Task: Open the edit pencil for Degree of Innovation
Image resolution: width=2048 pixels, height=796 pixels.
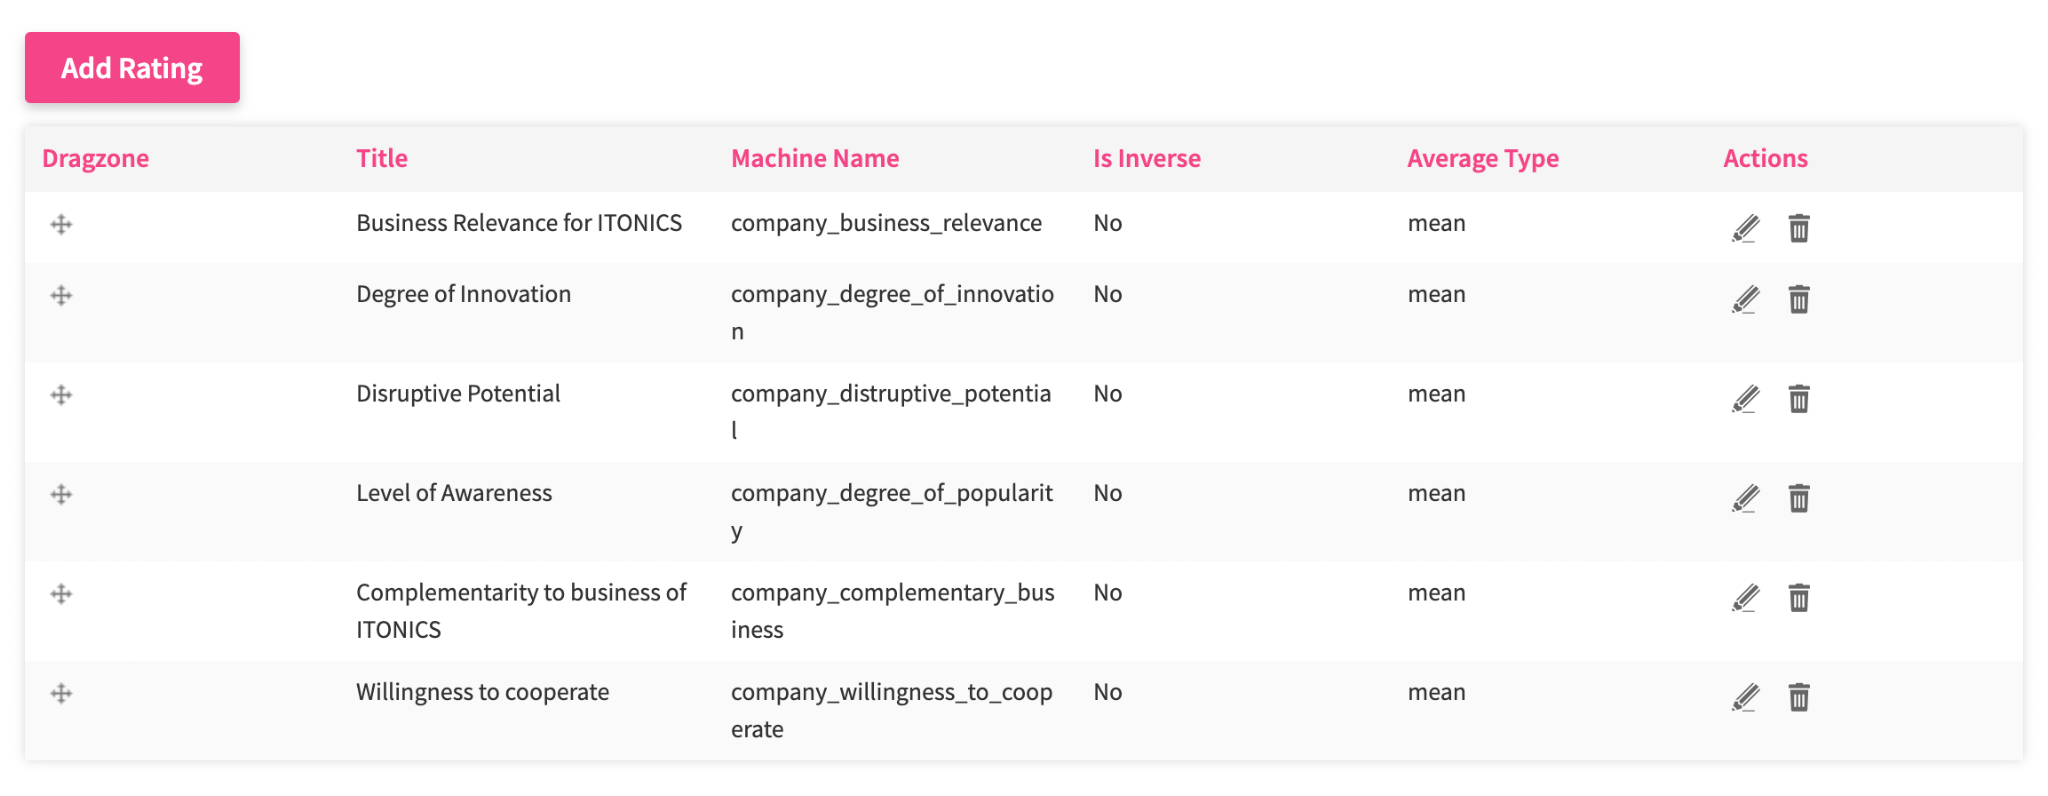Action: [x=1745, y=298]
